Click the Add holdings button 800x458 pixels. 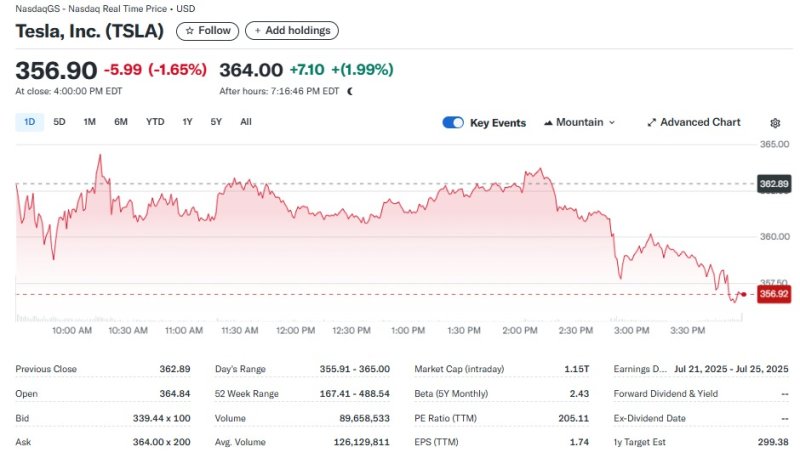[292, 31]
